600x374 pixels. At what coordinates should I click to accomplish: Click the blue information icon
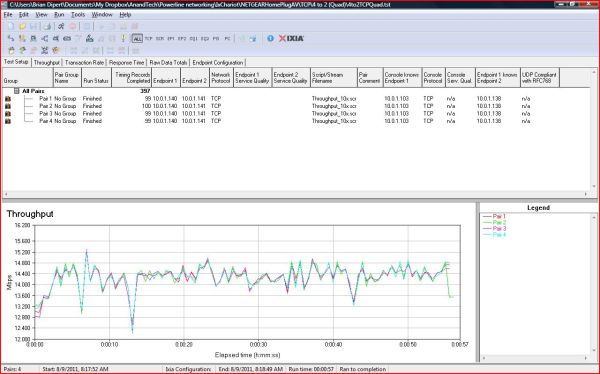(x=271, y=38)
